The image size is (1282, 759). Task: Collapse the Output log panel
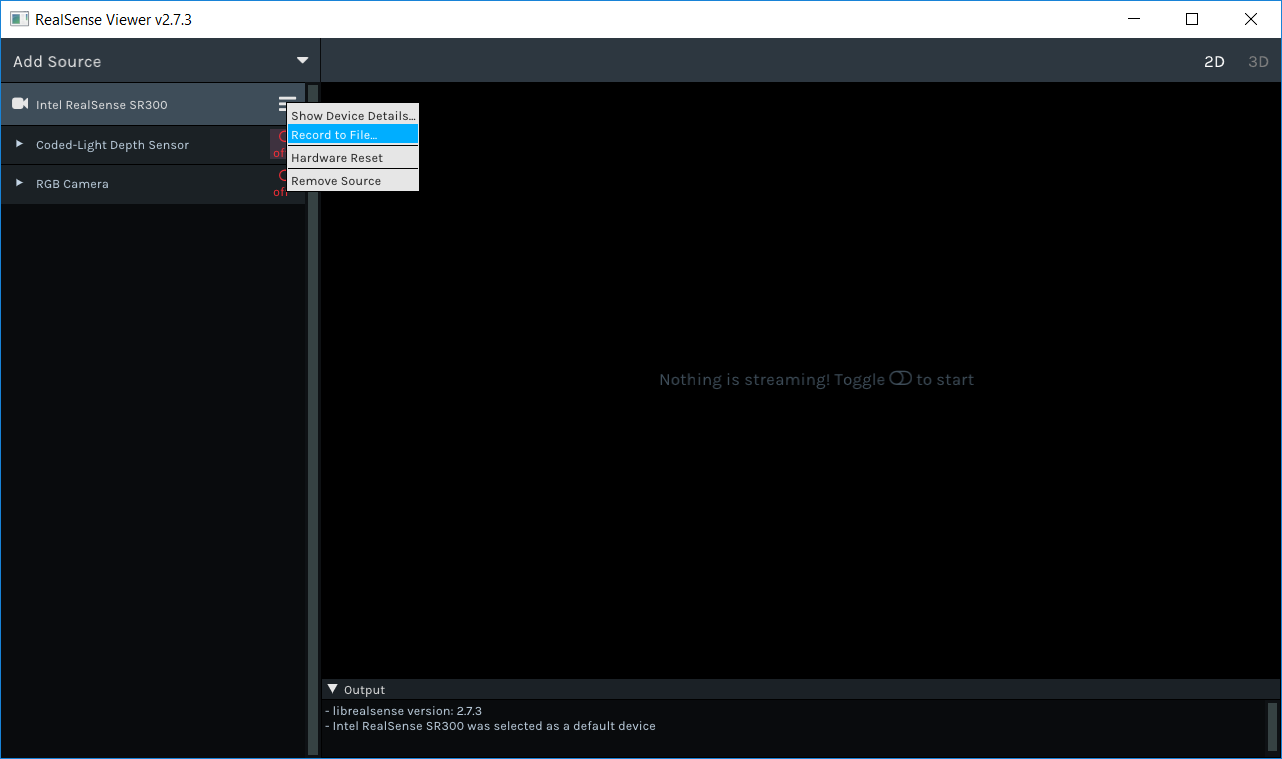333,689
